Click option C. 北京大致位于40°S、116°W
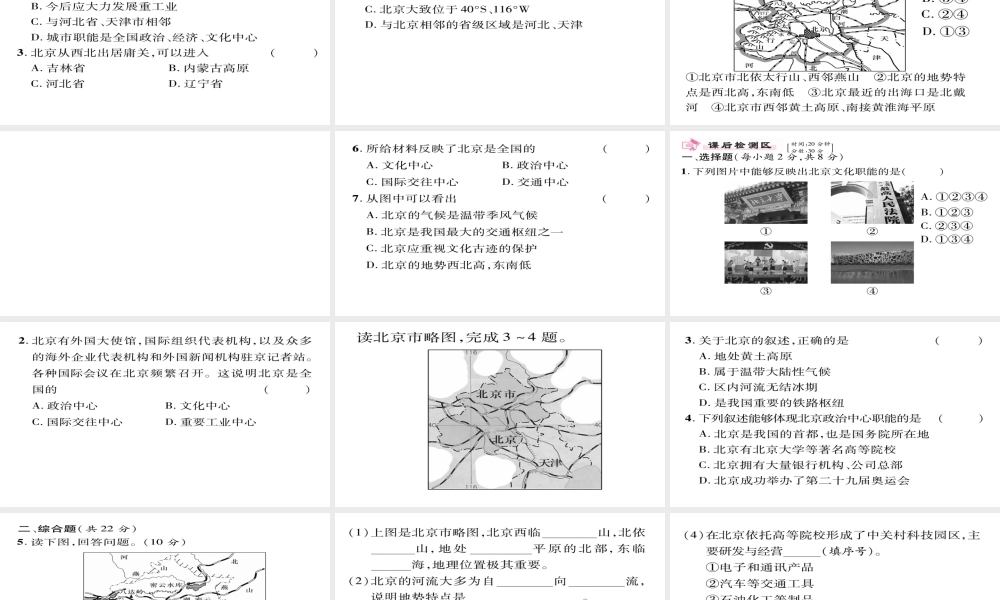 click(447, 10)
